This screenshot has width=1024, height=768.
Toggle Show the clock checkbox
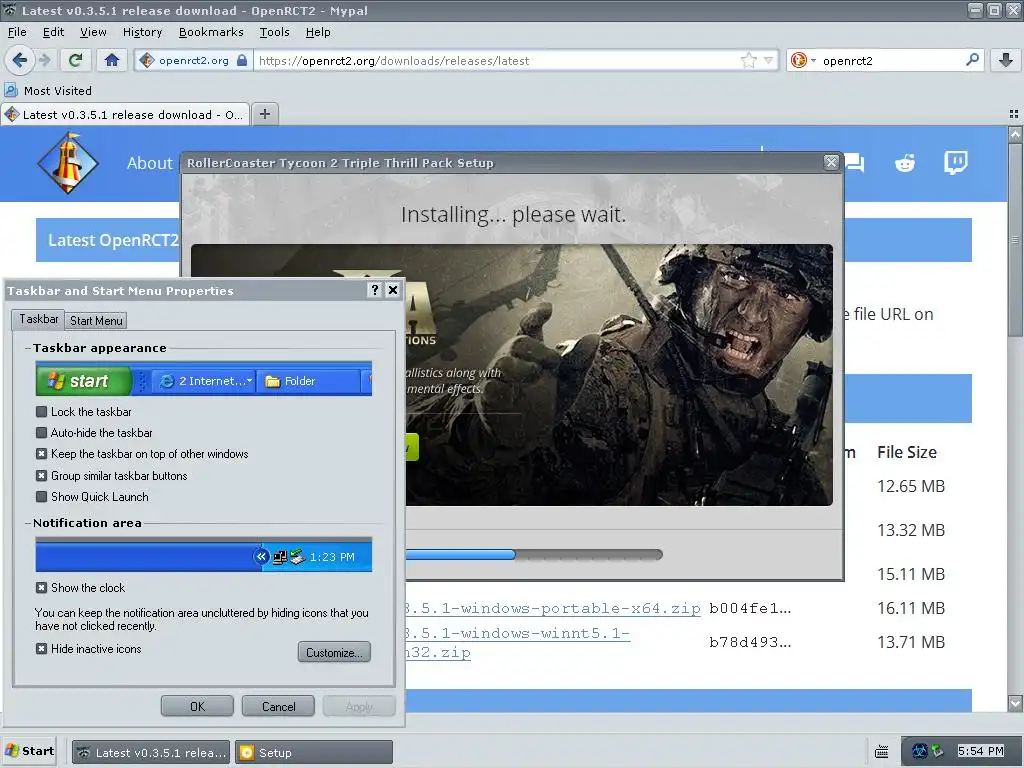tap(42, 588)
